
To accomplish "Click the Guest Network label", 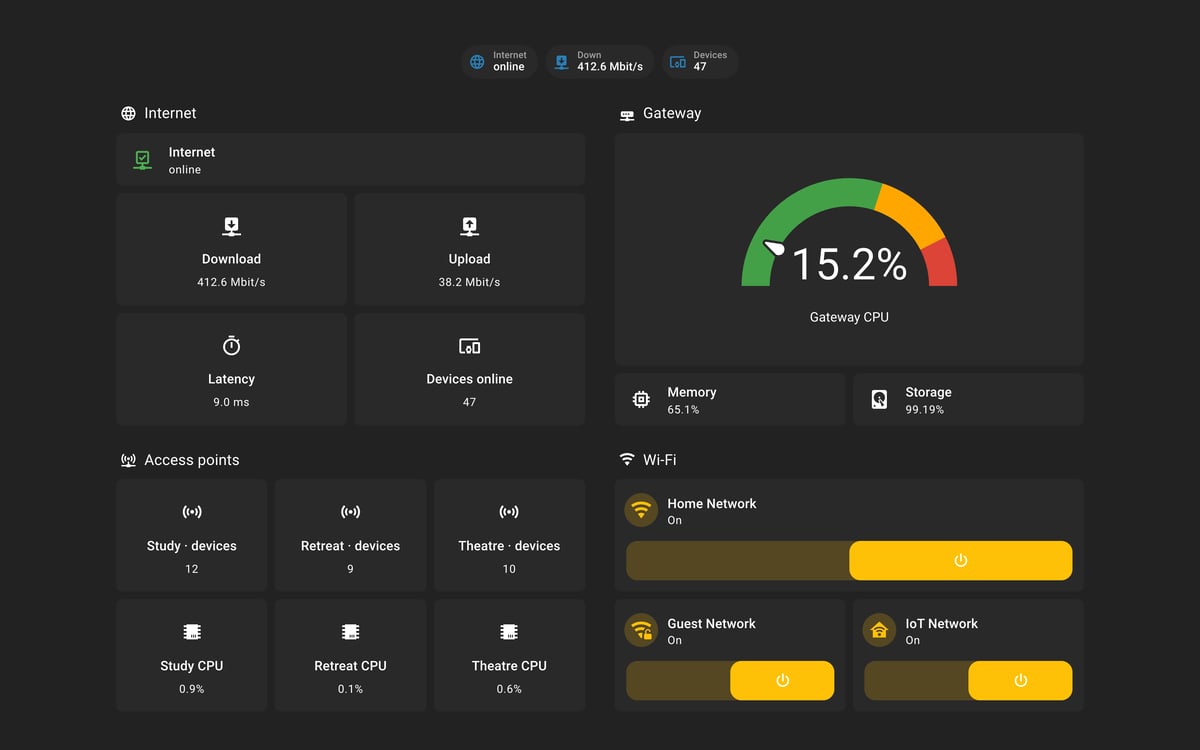I will pyautogui.click(x=711, y=623).
